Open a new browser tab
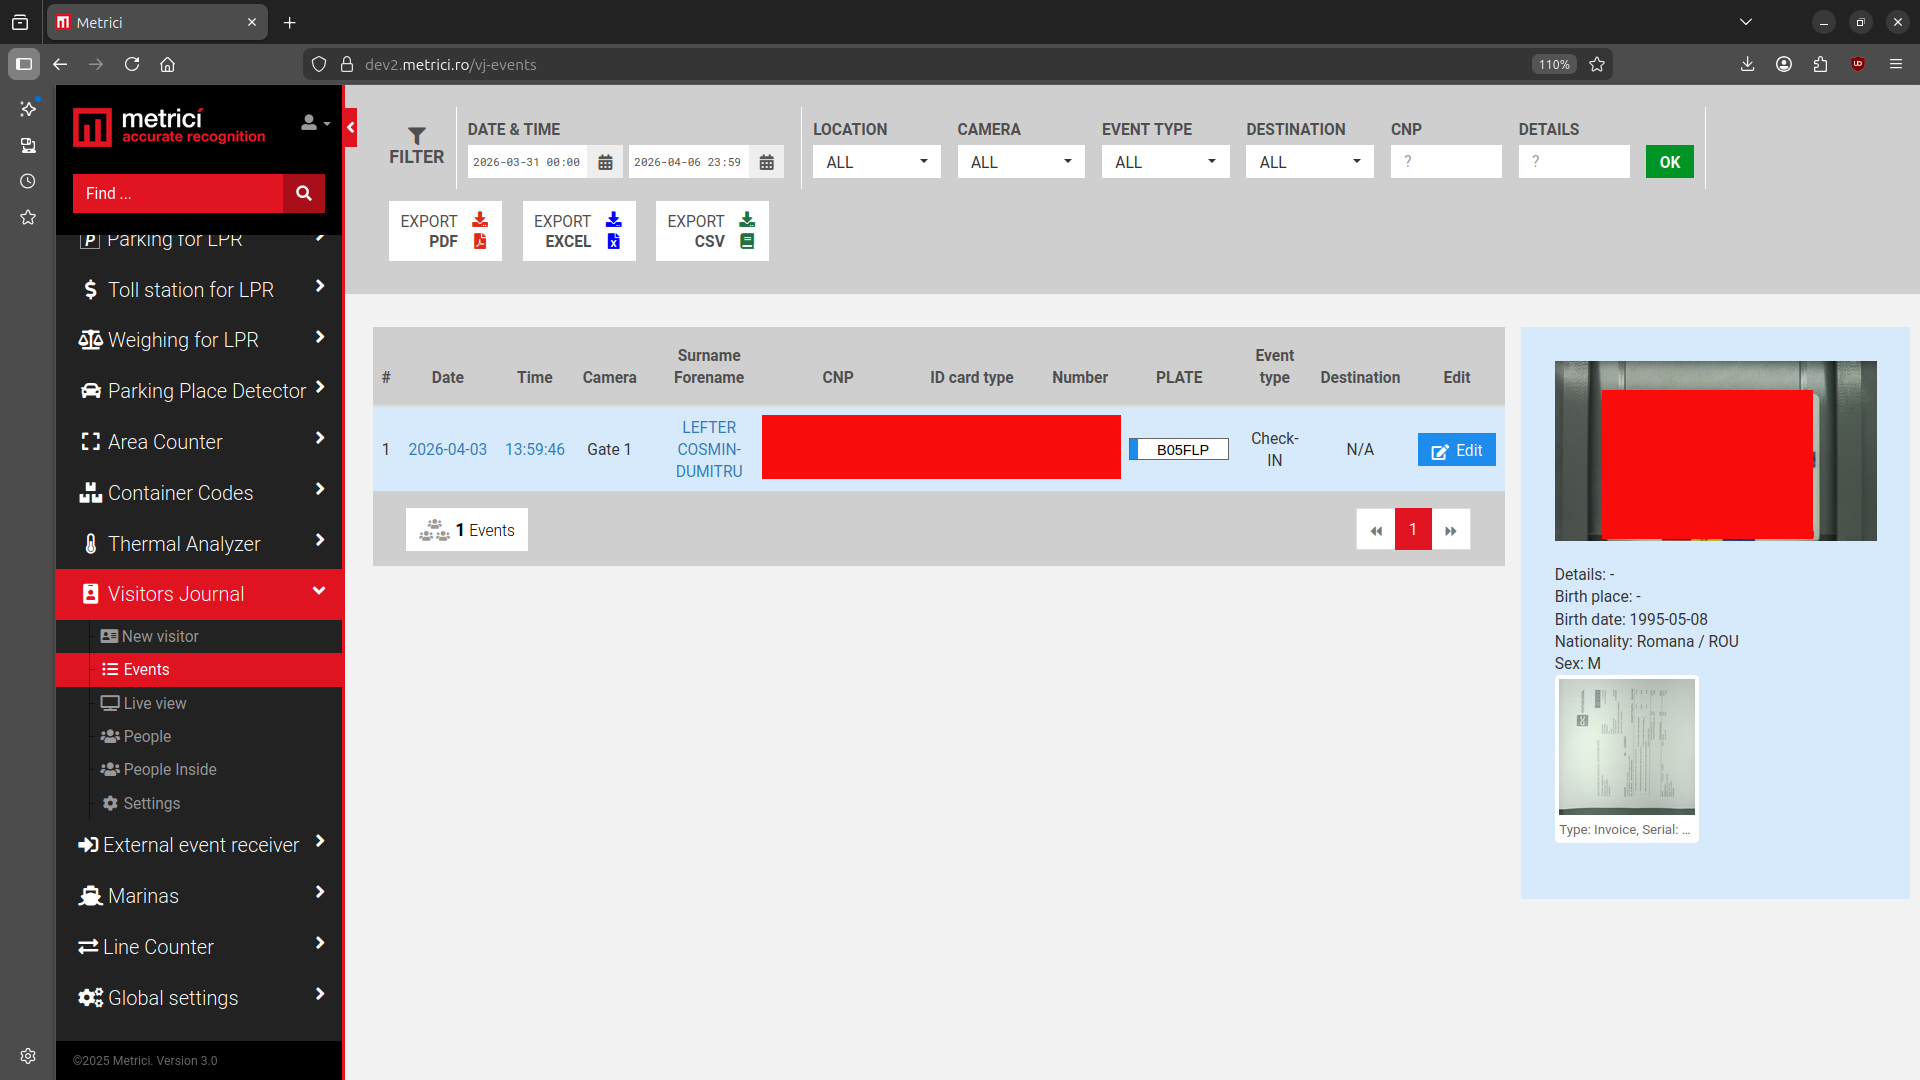1920x1080 pixels. [x=290, y=22]
